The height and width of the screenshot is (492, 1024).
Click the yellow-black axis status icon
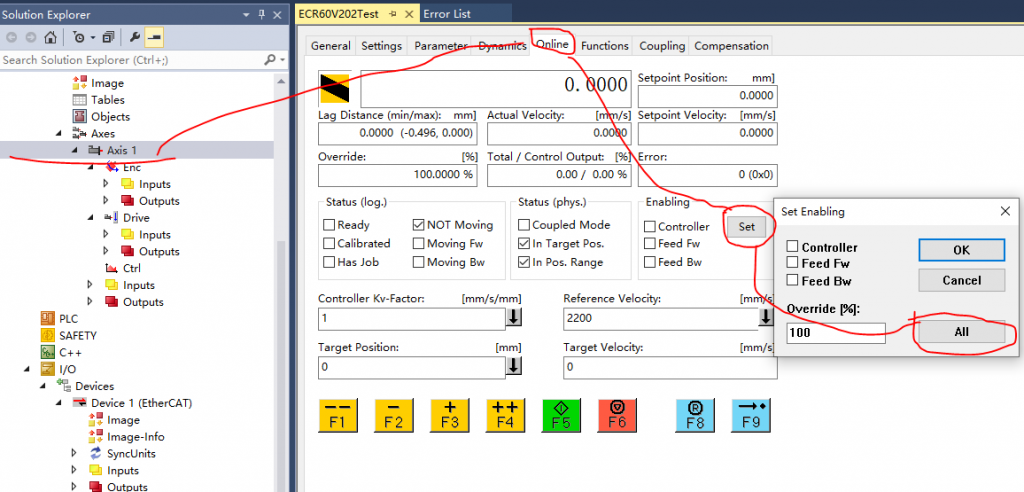(334, 89)
